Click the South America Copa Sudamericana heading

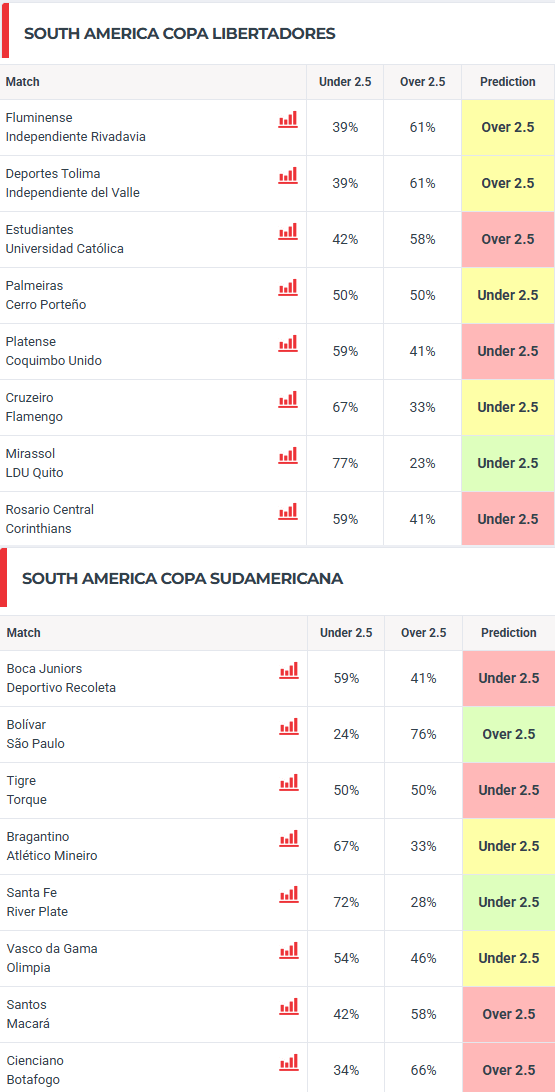(182, 579)
